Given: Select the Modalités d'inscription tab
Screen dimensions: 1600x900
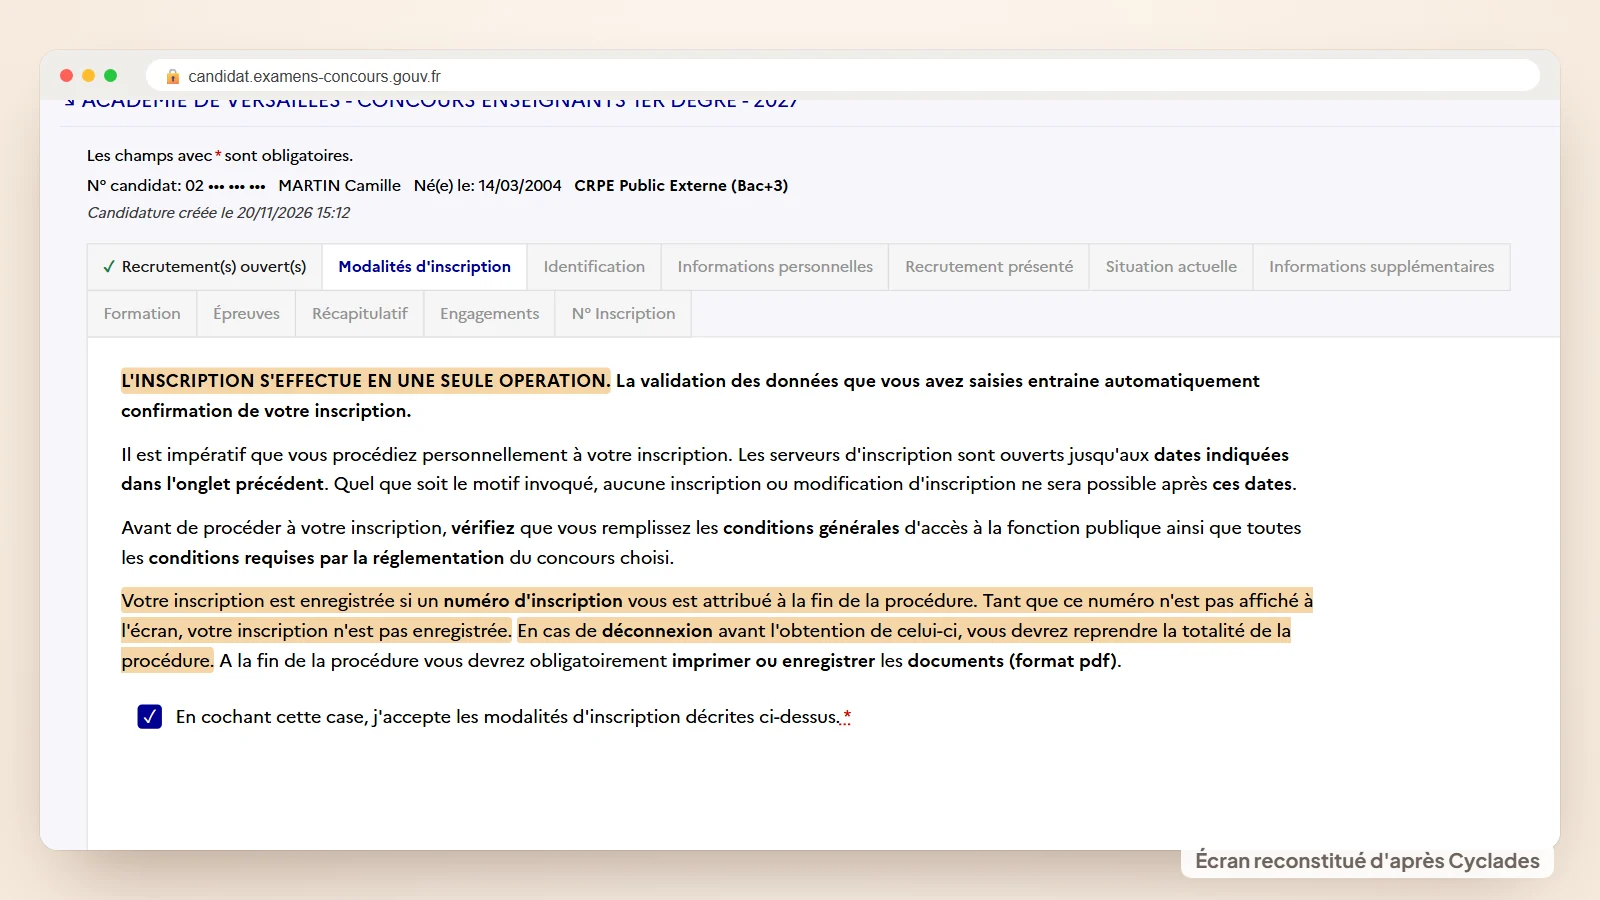Looking at the screenshot, I should tap(425, 267).
